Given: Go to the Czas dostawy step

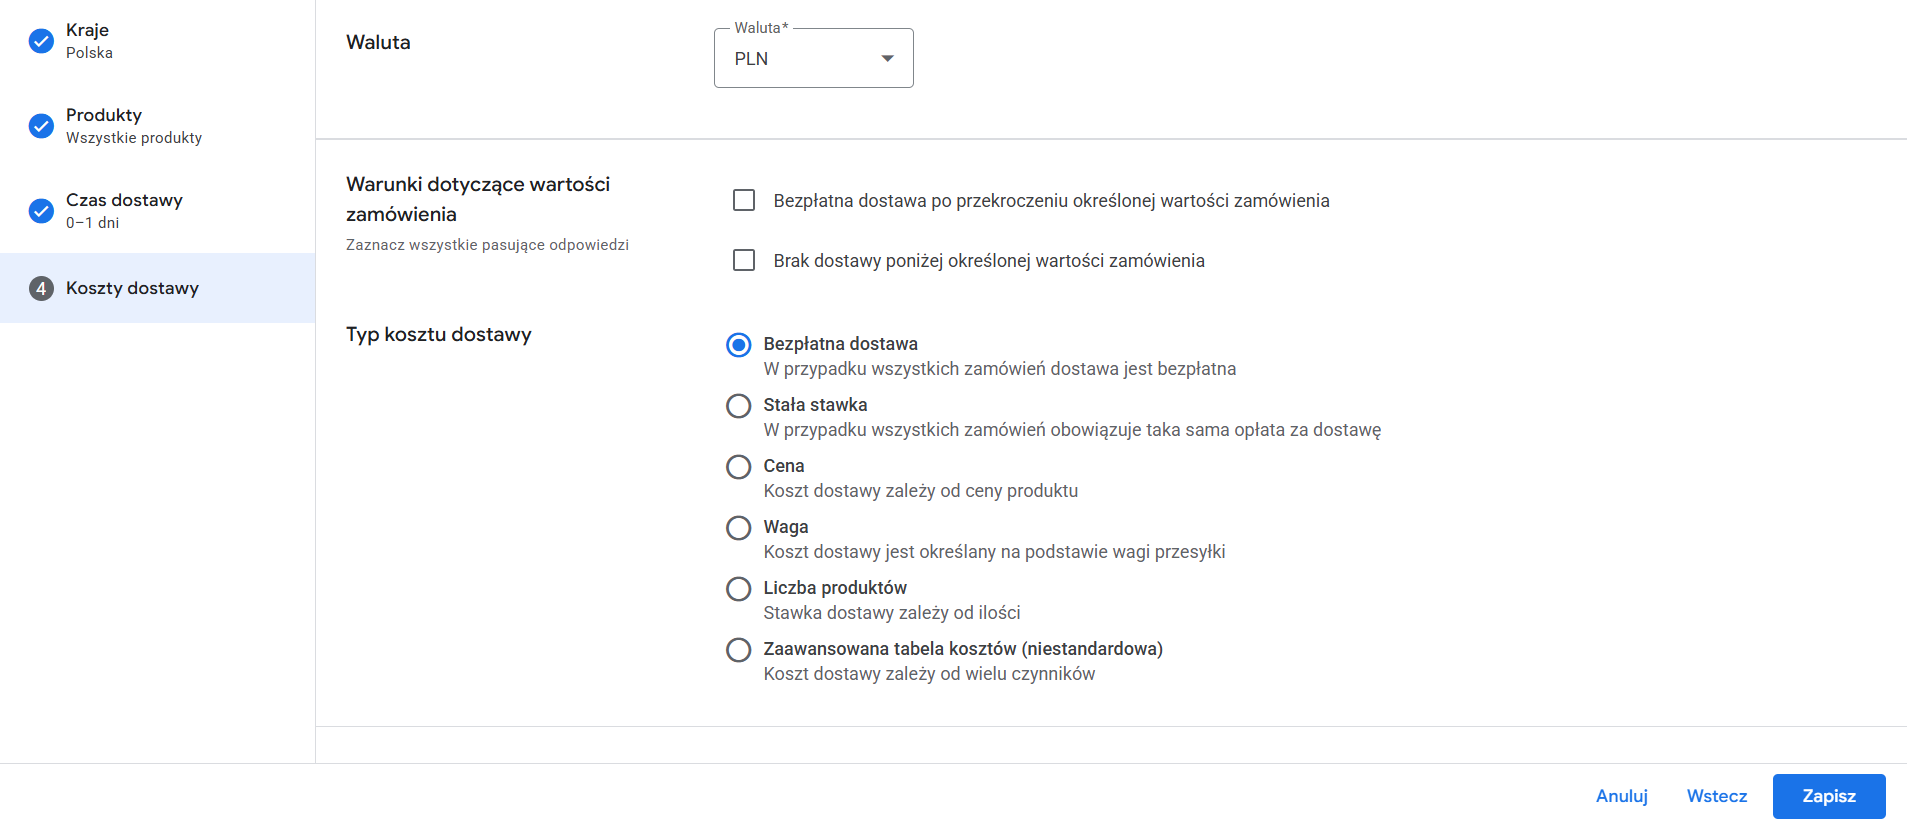Looking at the screenshot, I should tap(157, 211).
